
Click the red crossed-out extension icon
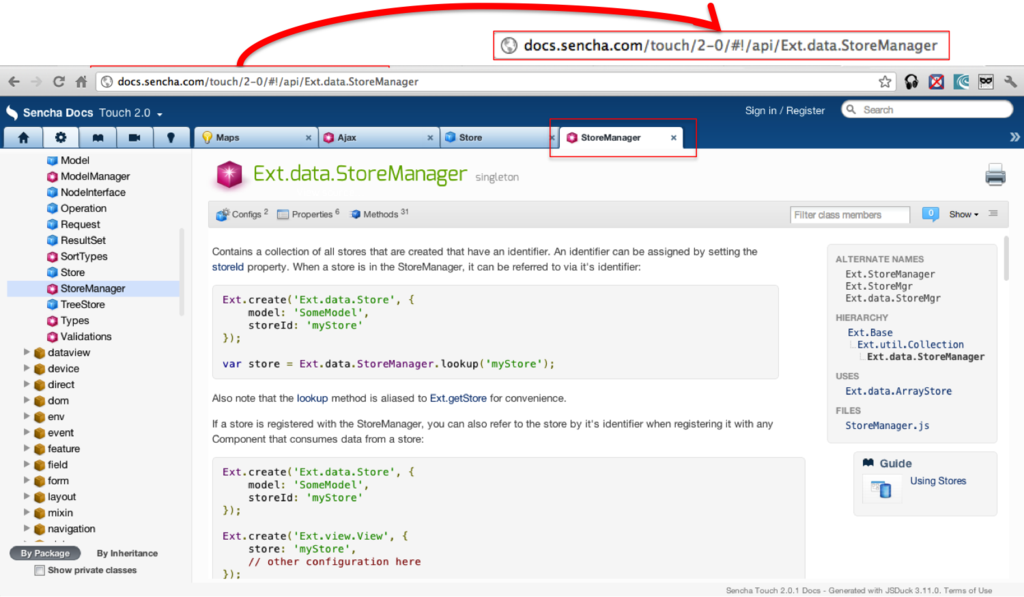coord(936,82)
